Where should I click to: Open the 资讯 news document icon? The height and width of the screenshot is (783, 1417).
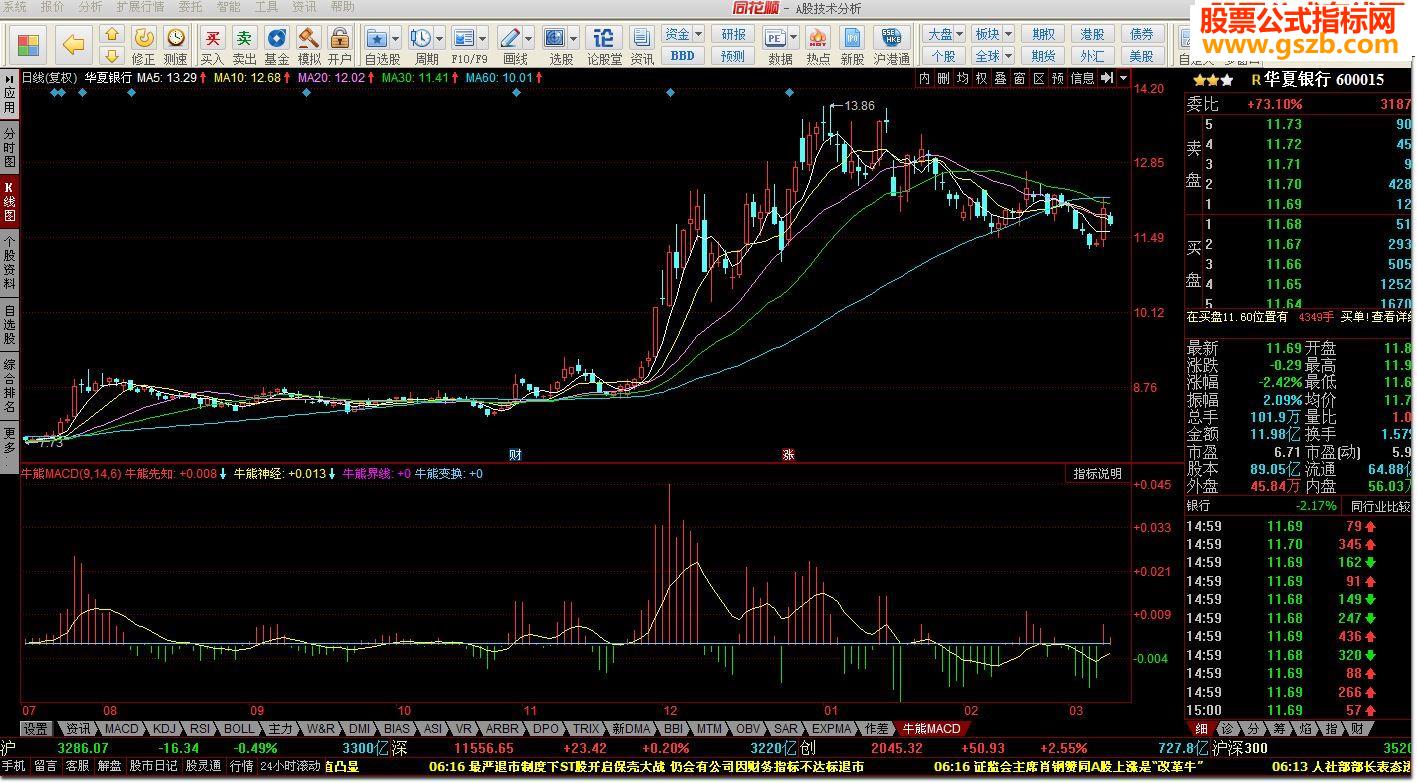pyautogui.click(x=642, y=46)
